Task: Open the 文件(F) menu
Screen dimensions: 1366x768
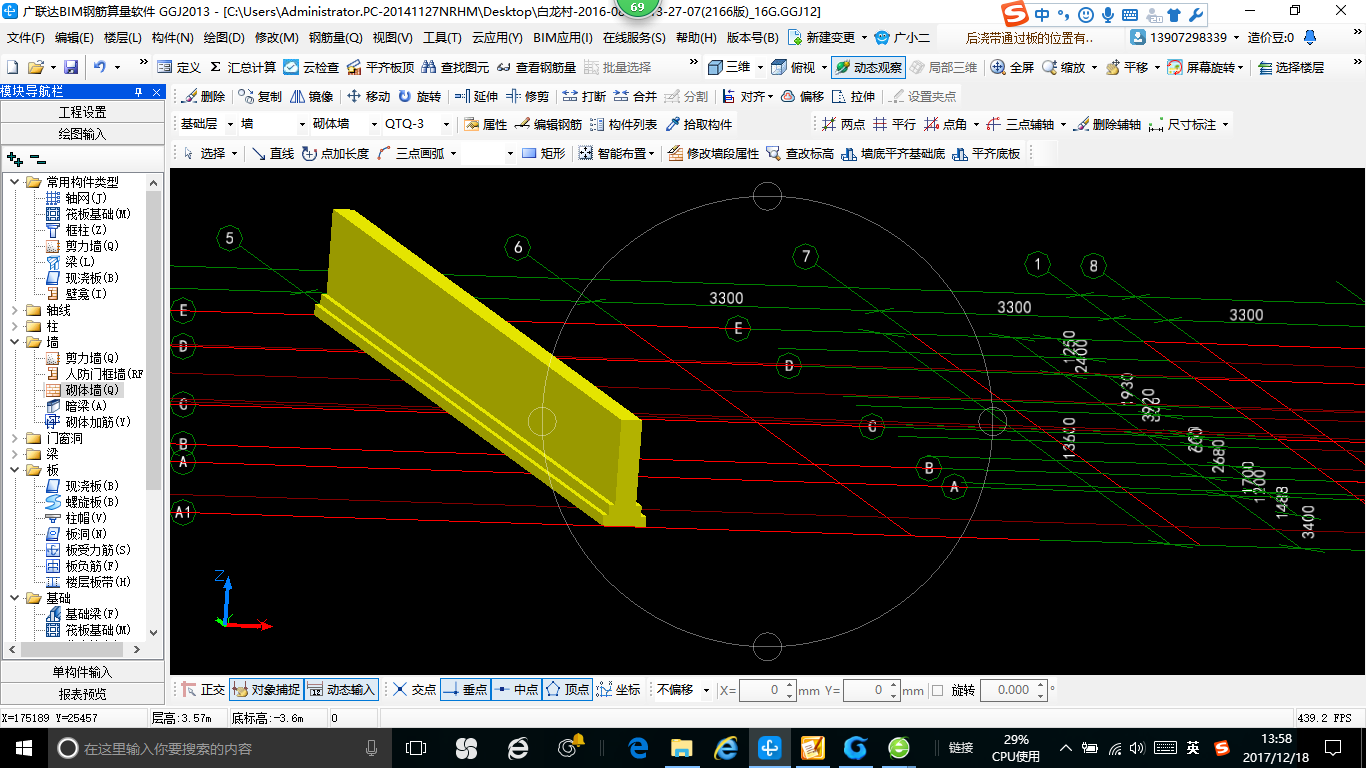Action: pyautogui.click(x=25, y=37)
